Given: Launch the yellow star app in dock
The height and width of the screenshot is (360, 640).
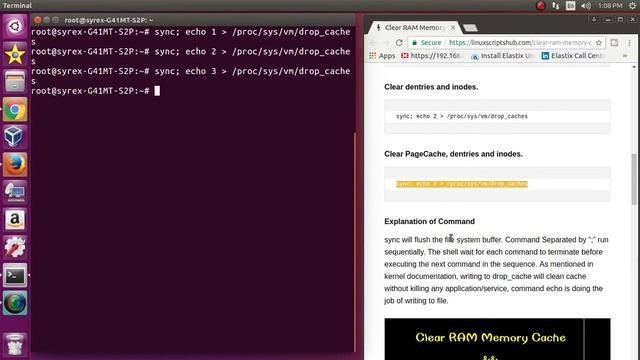Looking at the screenshot, I should (x=15, y=54).
